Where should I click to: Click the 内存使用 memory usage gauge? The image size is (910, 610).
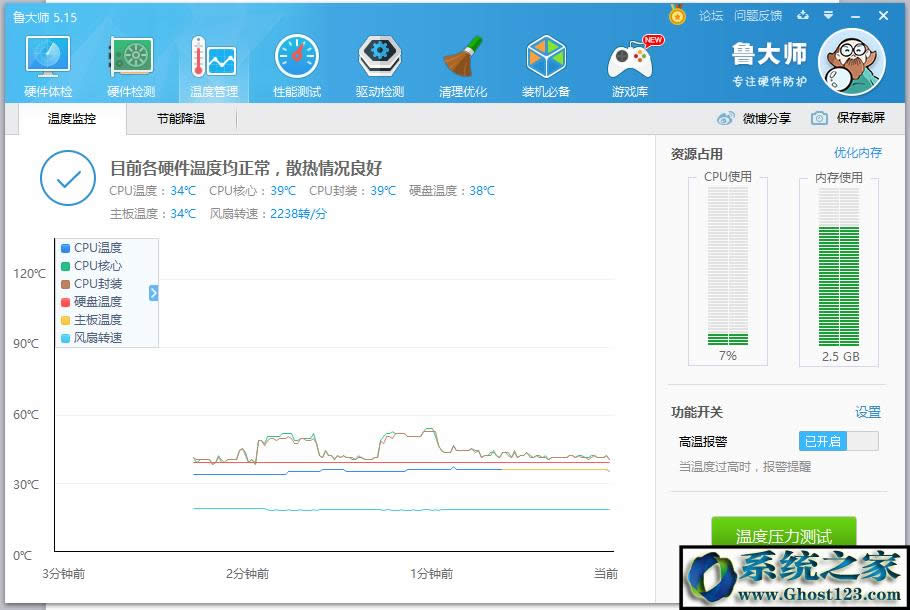point(839,270)
